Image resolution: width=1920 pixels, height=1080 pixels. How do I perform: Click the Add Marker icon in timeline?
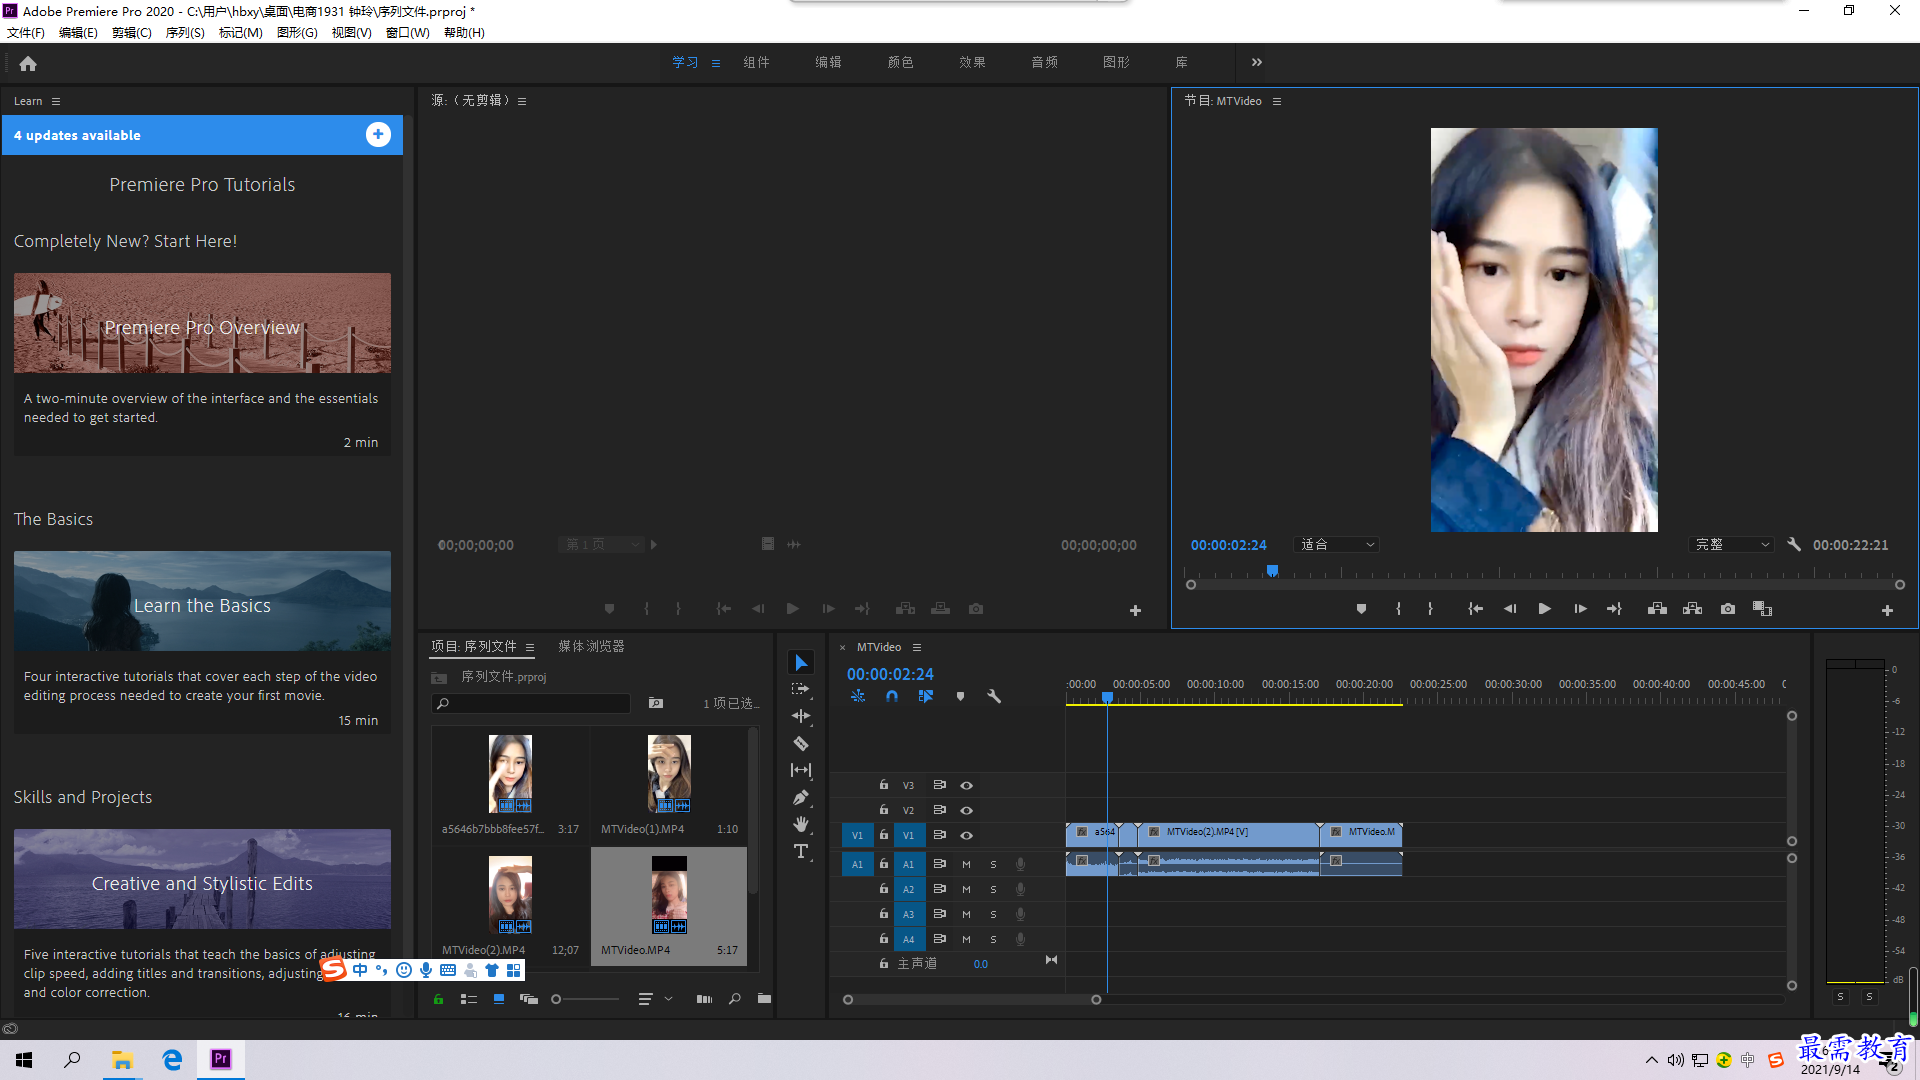[961, 696]
